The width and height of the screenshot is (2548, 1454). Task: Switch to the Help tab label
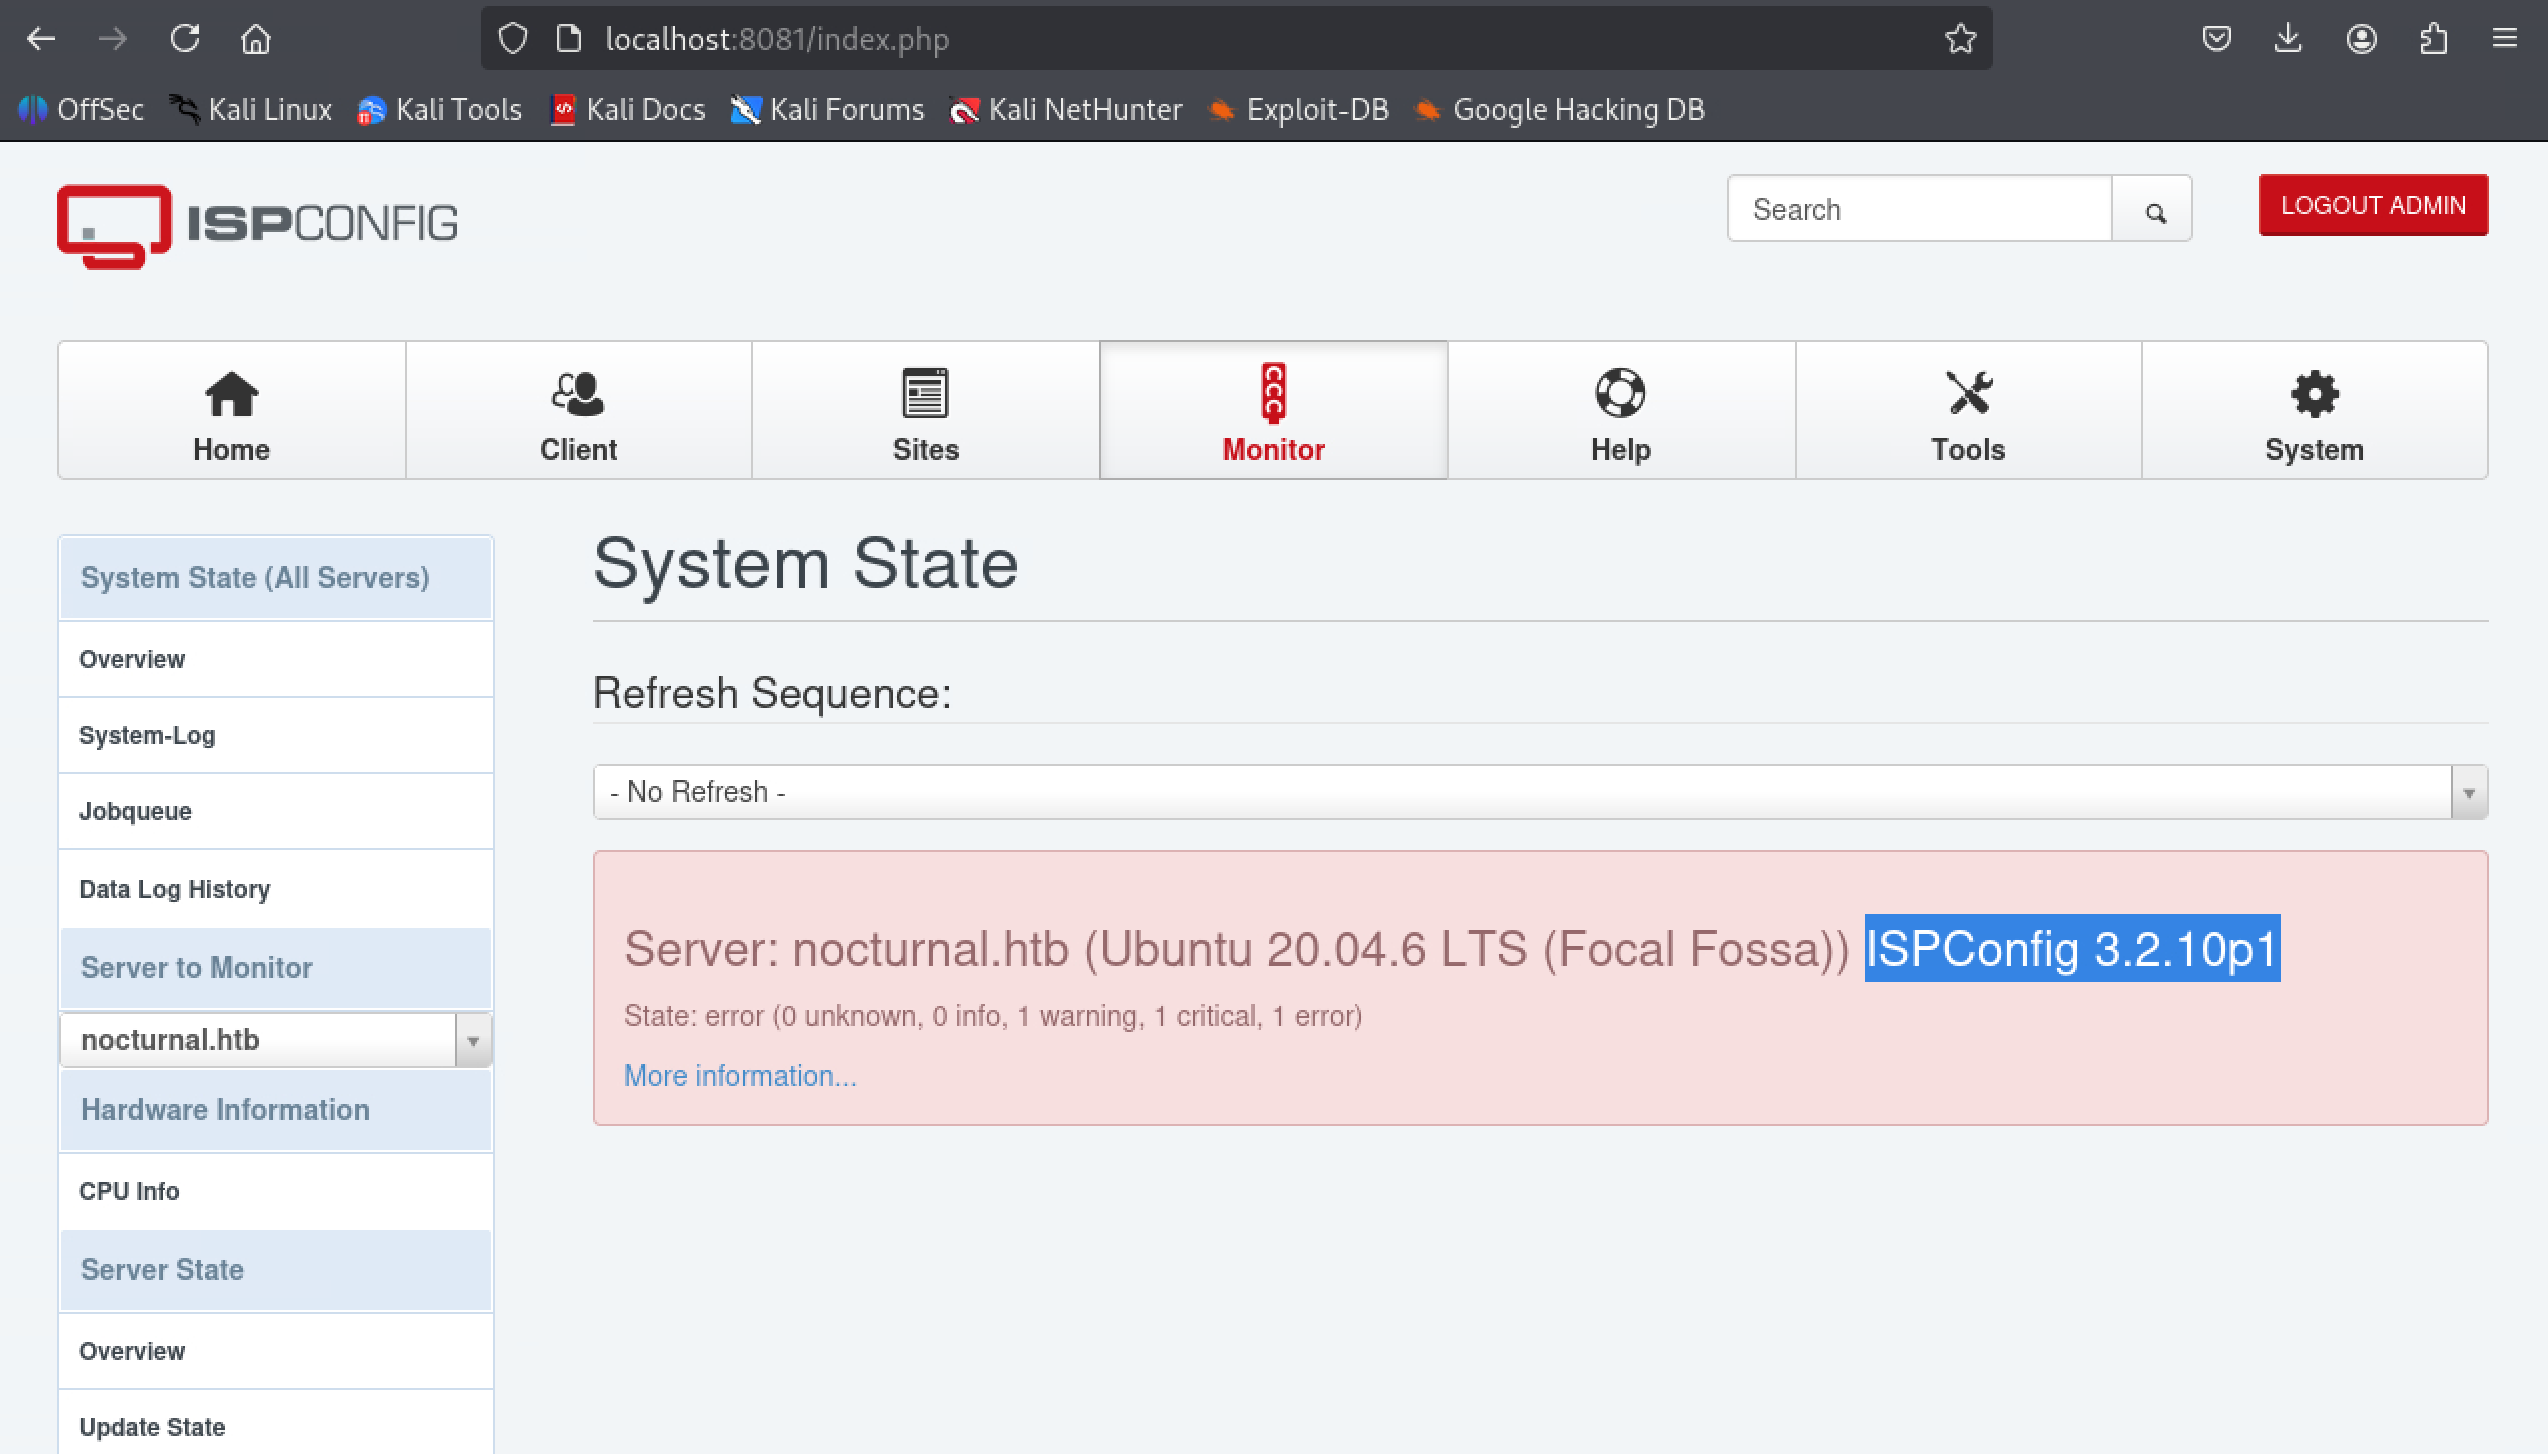tap(1620, 450)
